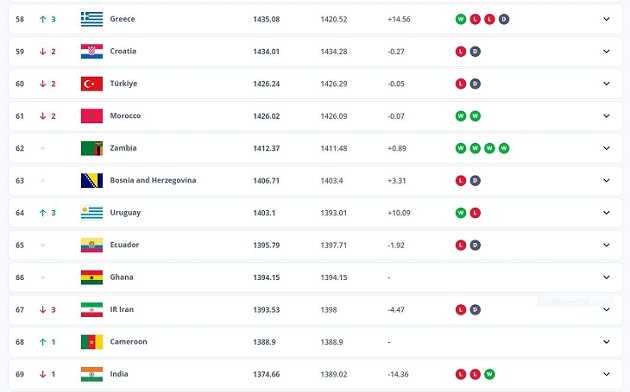This screenshot has width=630, height=392.
Task: Click Greece's green W result badge
Action: pos(461,19)
